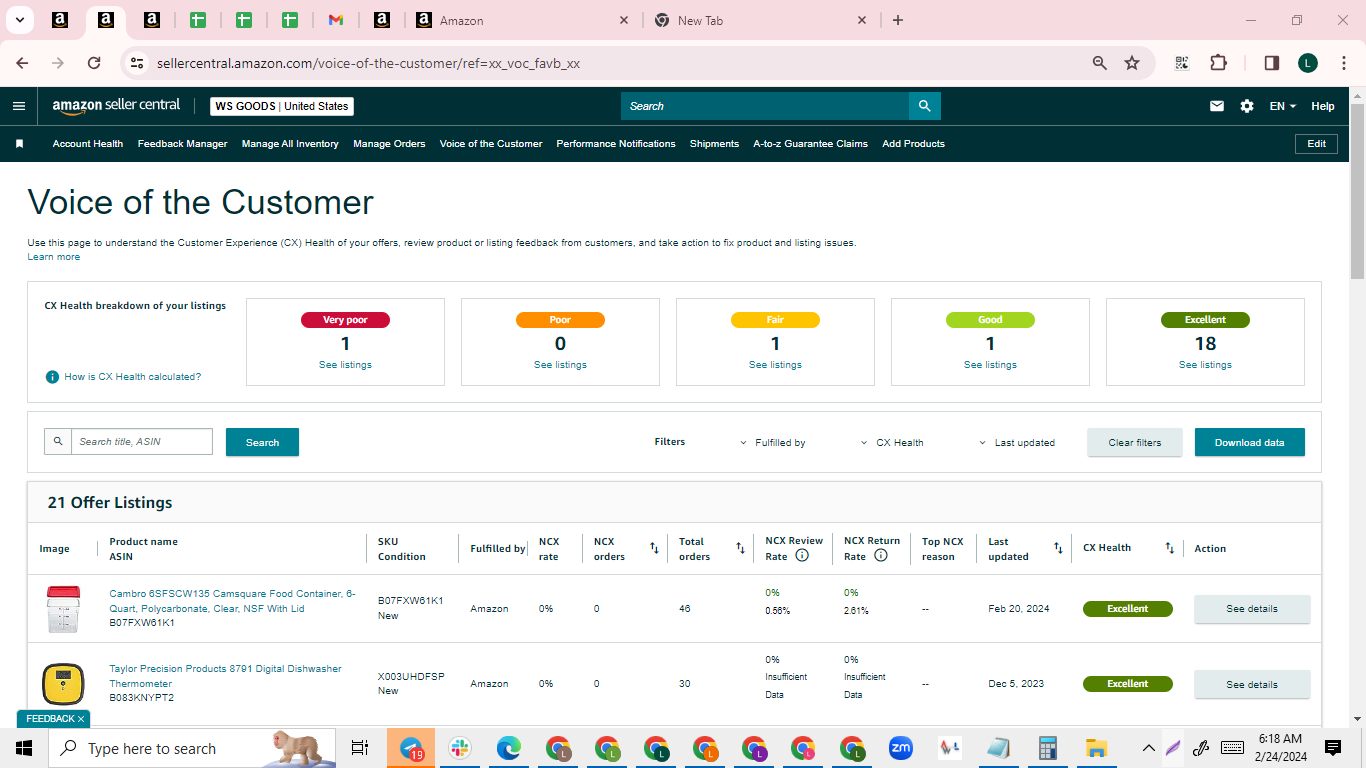Click the Learn more link

[x=54, y=257]
